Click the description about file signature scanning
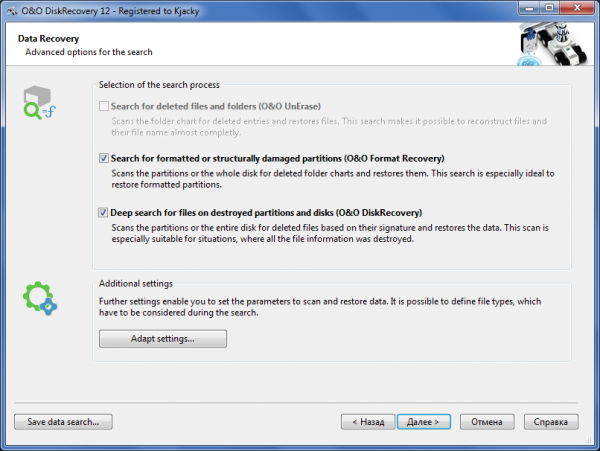 click(x=330, y=233)
